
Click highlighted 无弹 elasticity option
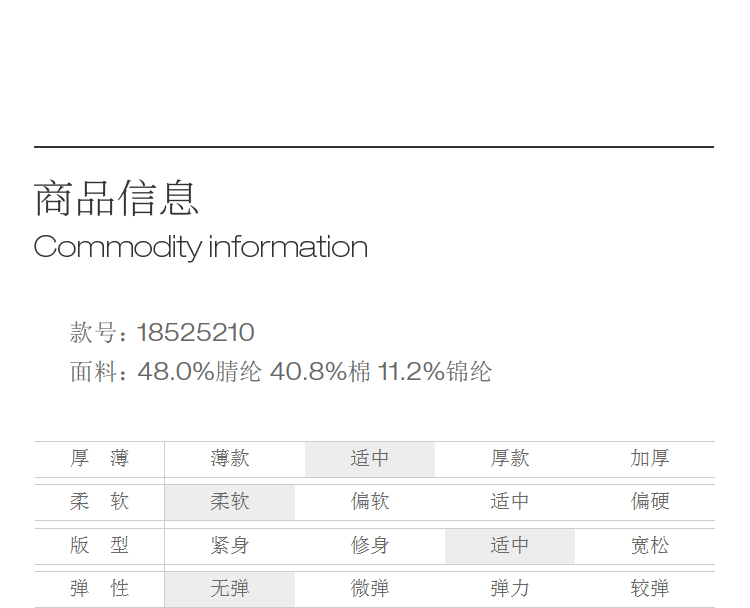coord(230,589)
